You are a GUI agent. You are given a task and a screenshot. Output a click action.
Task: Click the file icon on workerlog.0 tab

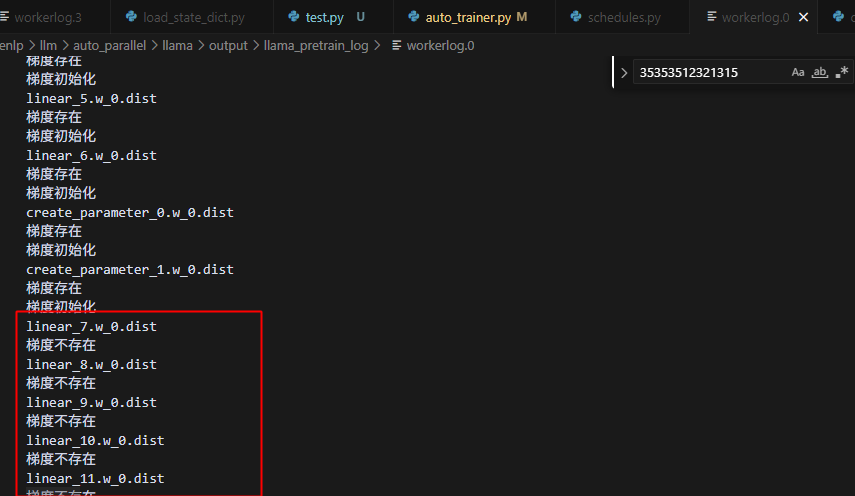(x=711, y=17)
